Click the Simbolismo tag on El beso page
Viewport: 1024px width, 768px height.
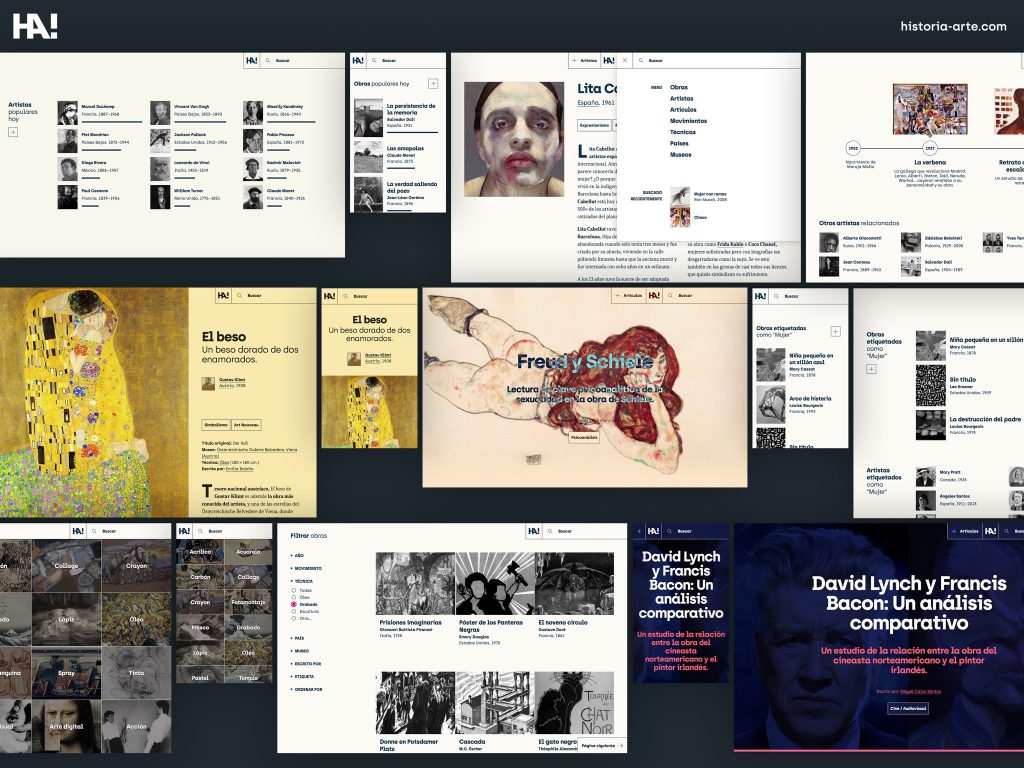[216, 424]
